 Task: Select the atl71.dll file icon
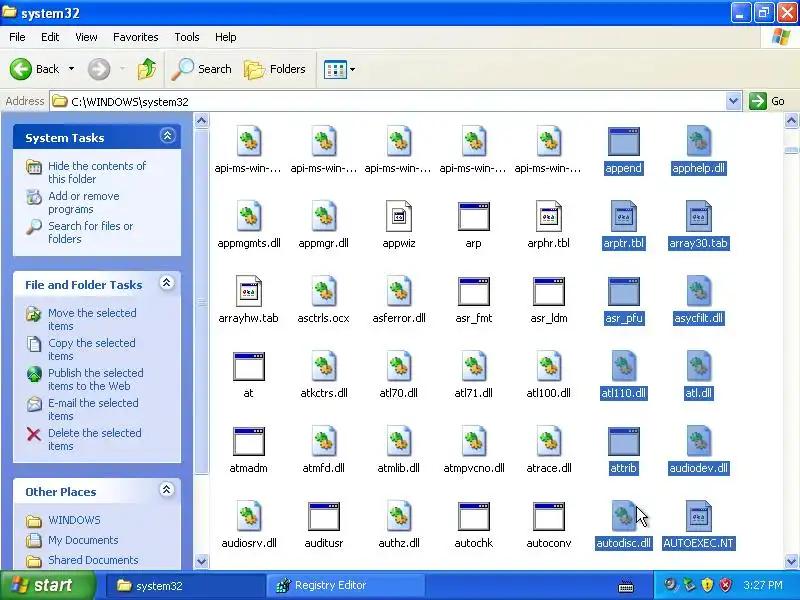click(473, 366)
